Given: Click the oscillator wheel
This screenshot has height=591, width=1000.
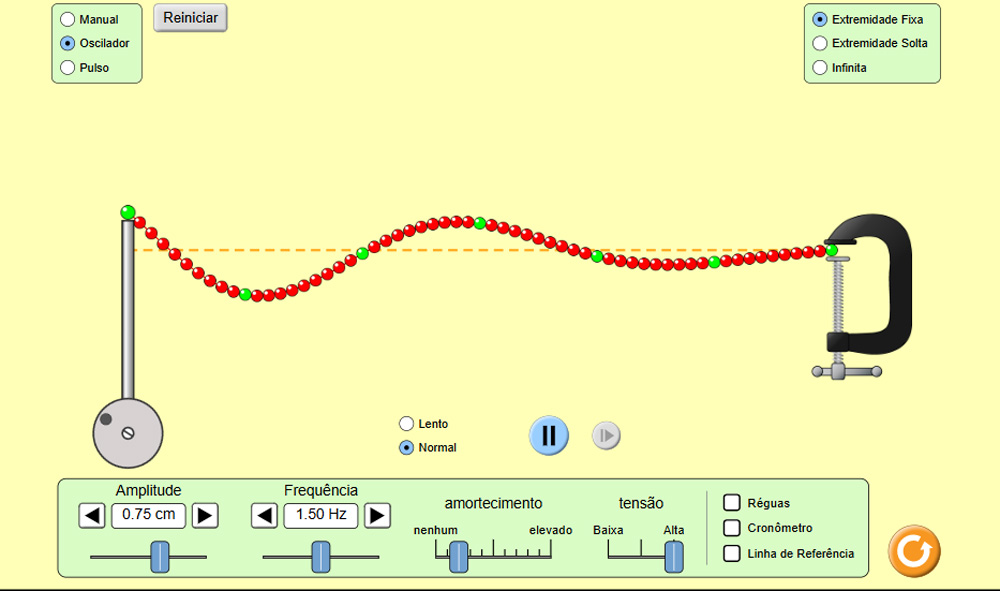Looking at the screenshot, I should pyautogui.click(x=128, y=434).
